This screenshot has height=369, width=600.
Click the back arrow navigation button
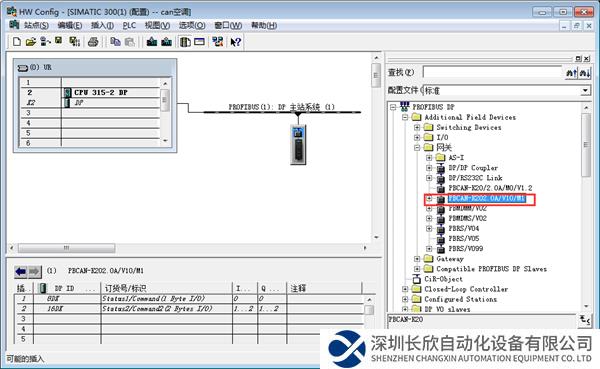point(21,271)
